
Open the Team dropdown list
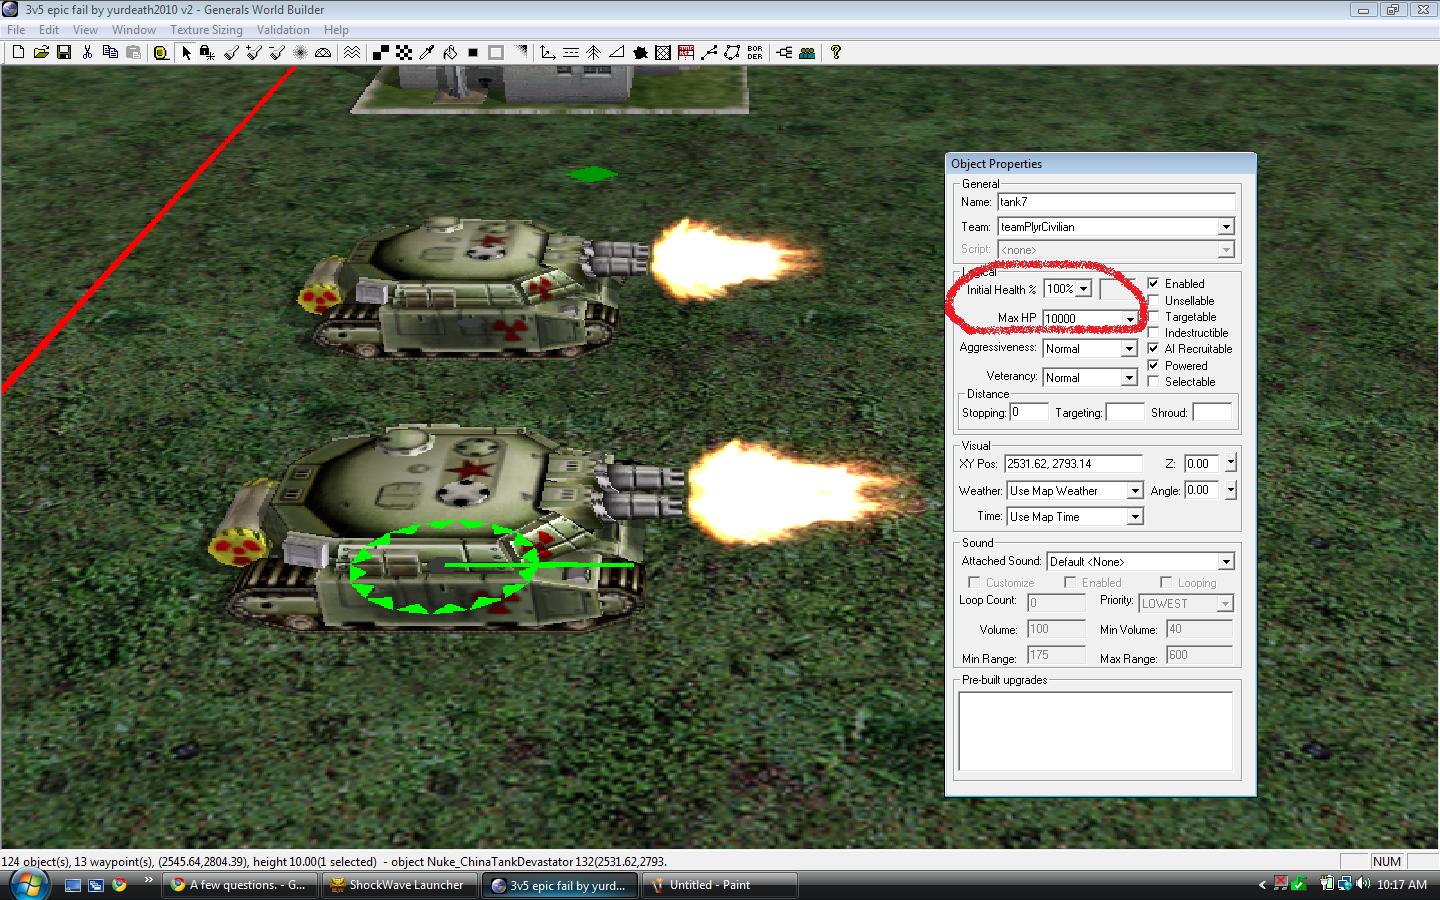click(1225, 227)
